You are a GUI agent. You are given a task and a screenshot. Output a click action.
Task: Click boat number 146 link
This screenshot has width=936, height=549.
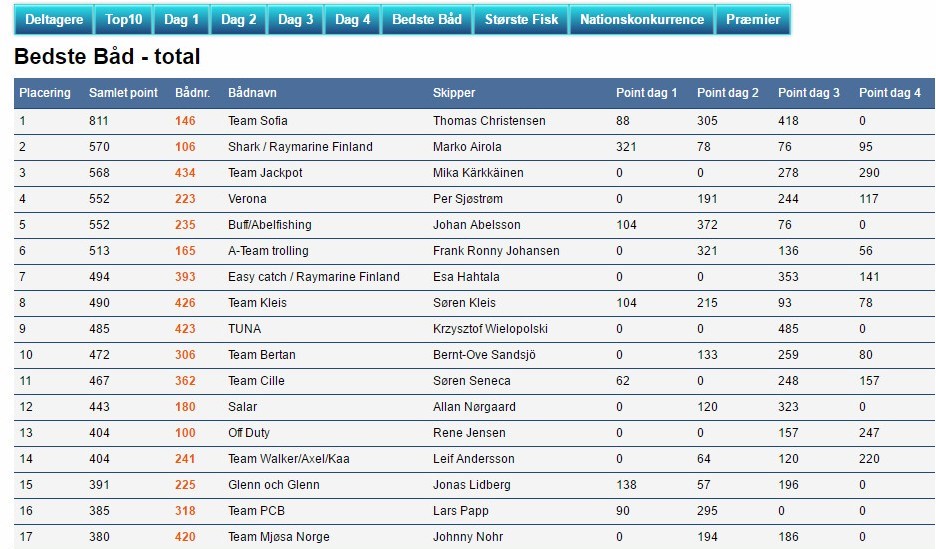[x=185, y=121]
